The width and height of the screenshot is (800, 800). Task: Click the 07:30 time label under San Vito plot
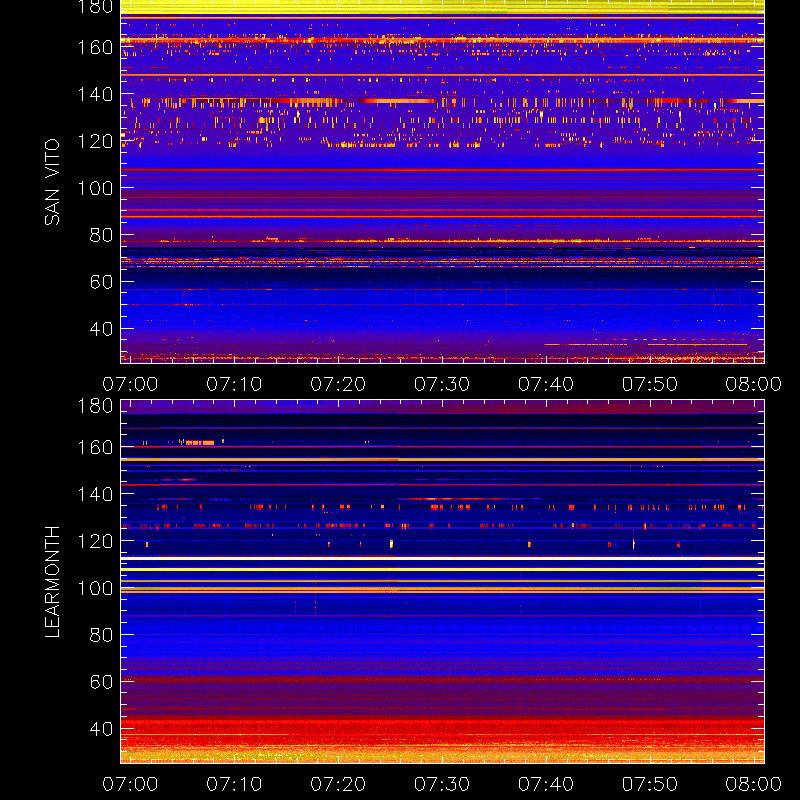coord(442,384)
